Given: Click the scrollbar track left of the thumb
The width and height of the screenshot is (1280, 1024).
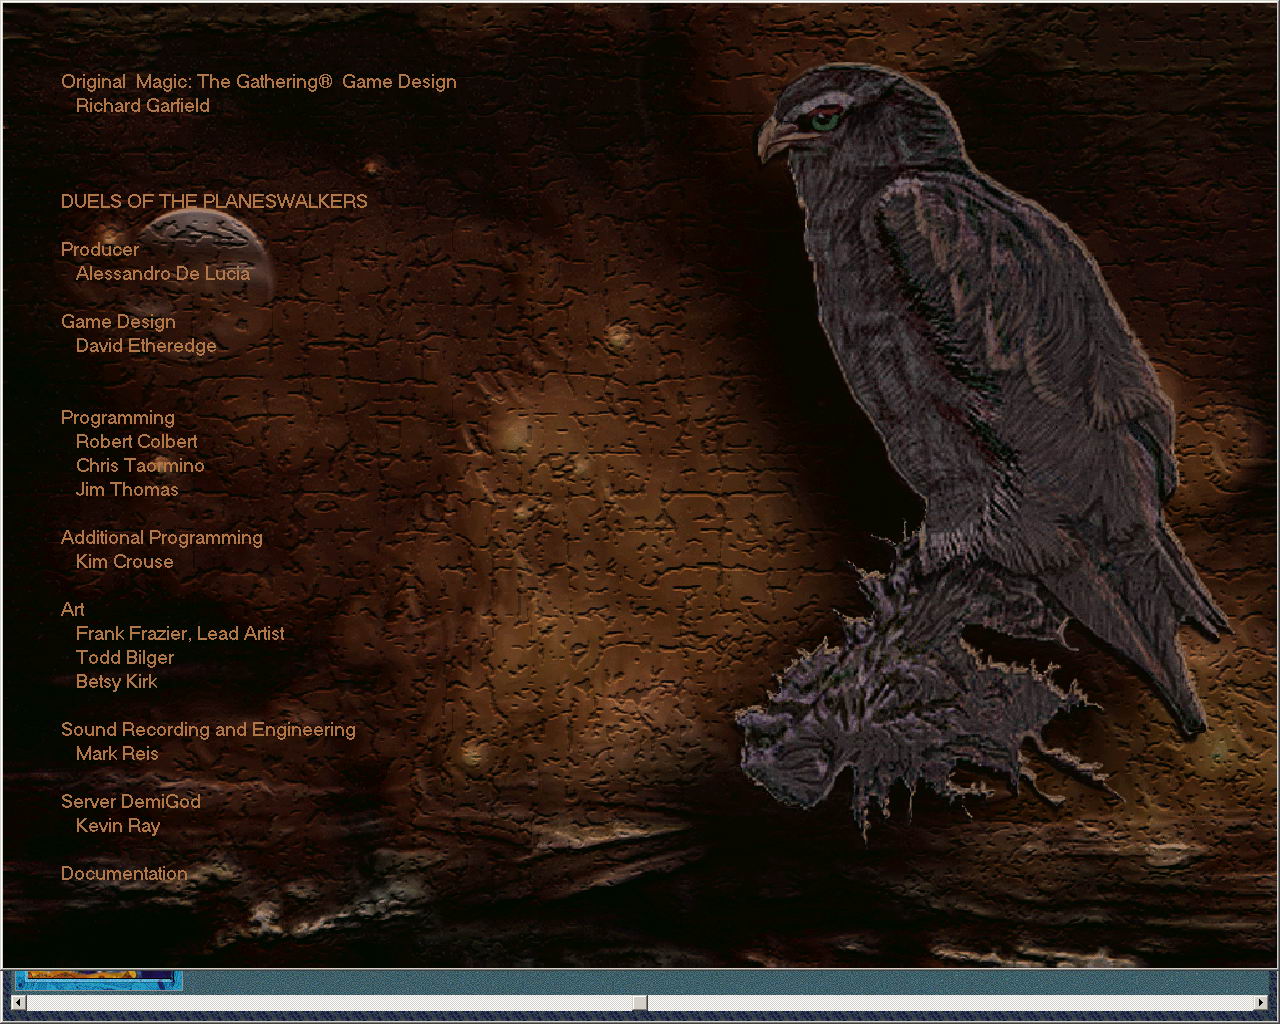Looking at the screenshot, I should click(x=330, y=1002).
